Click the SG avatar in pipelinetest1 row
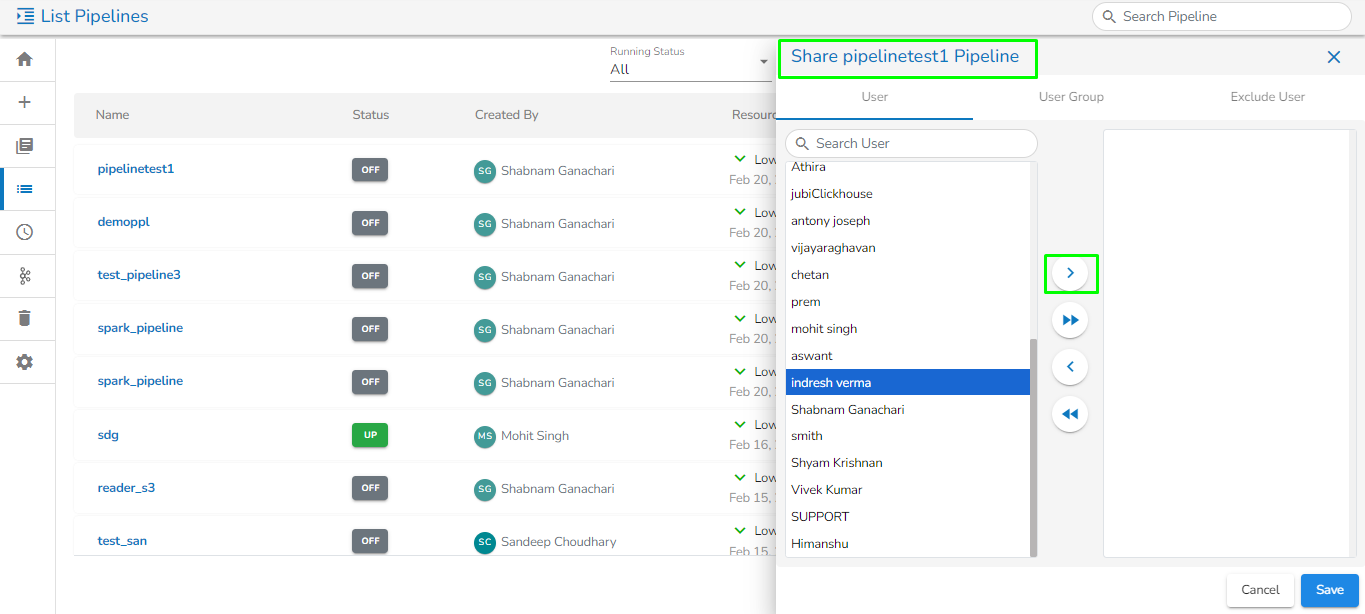Image resolution: width=1365 pixels, height=614 pixels. [x=485, y=171]
